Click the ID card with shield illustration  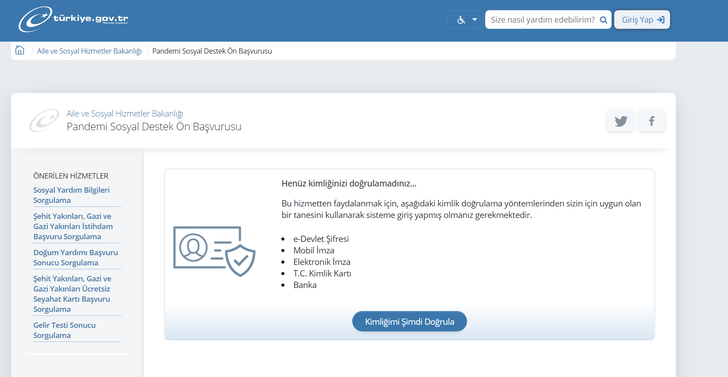(x=214, y=251)
